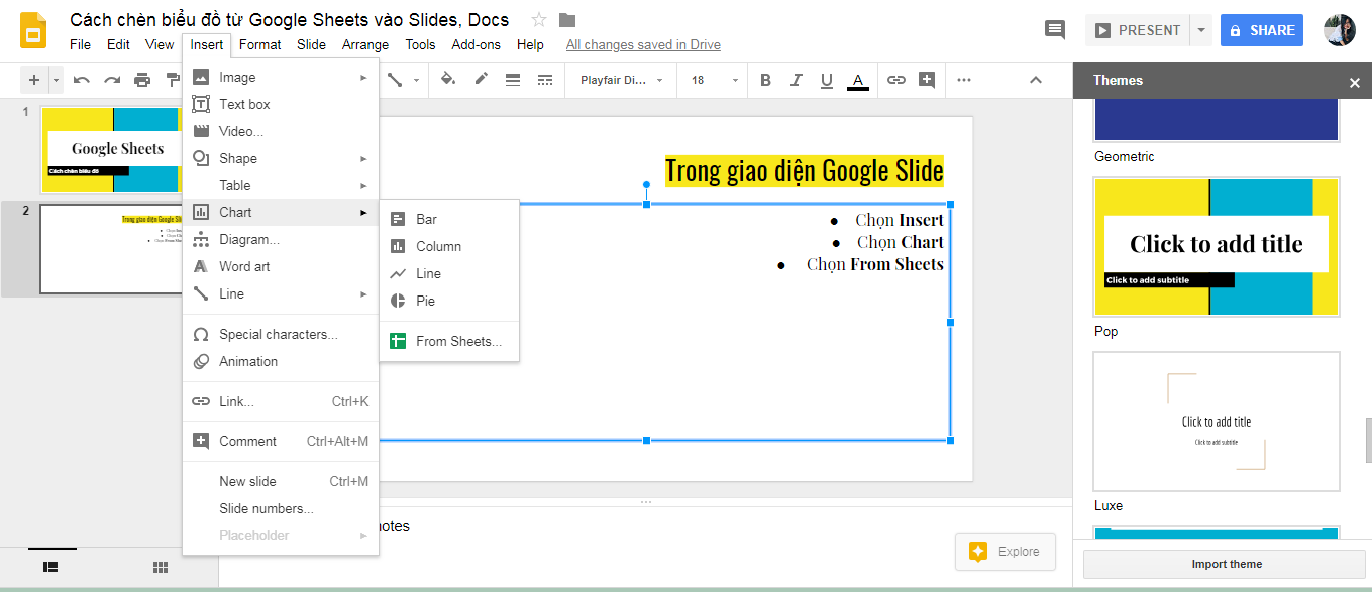Screen dimensions: 1372x592
Task: Insert a Line chart
Action: (450, 273)
